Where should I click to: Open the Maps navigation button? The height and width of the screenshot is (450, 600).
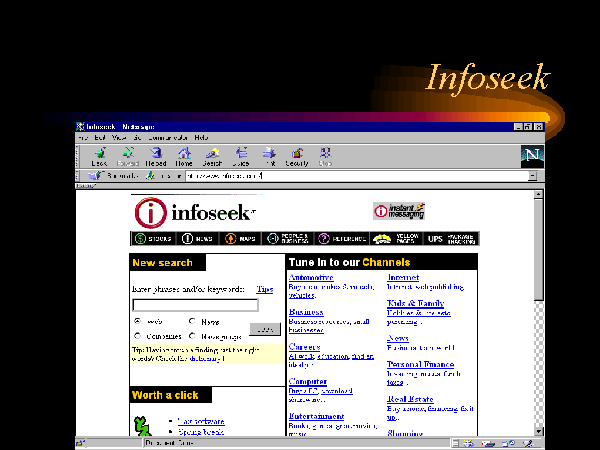(240, 239)
